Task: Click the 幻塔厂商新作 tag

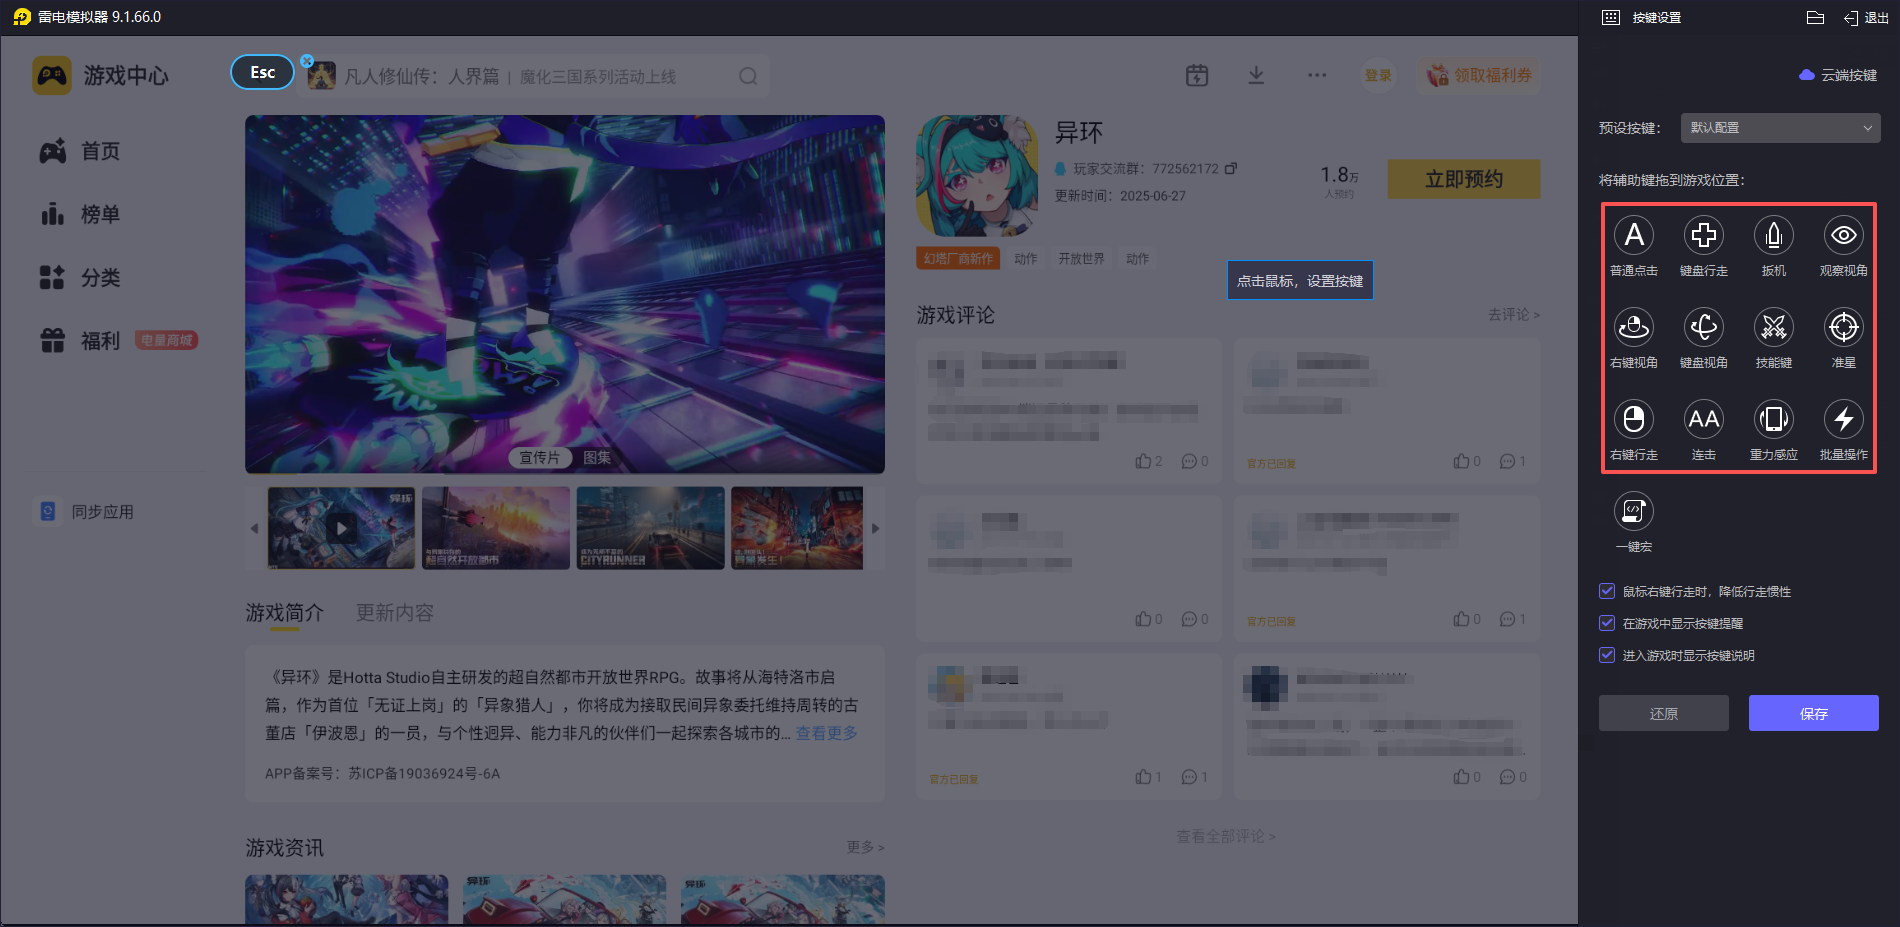Action: click(958, 259)
